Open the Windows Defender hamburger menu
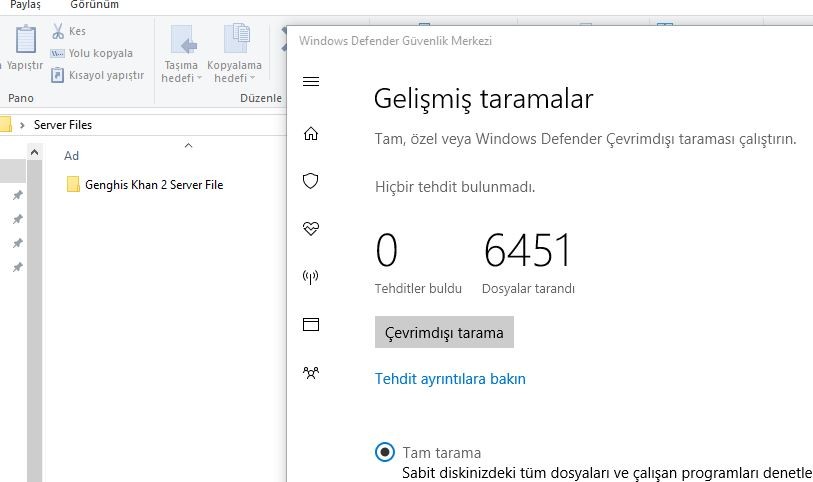Viewport: 813px width, 482px height. 311,81
